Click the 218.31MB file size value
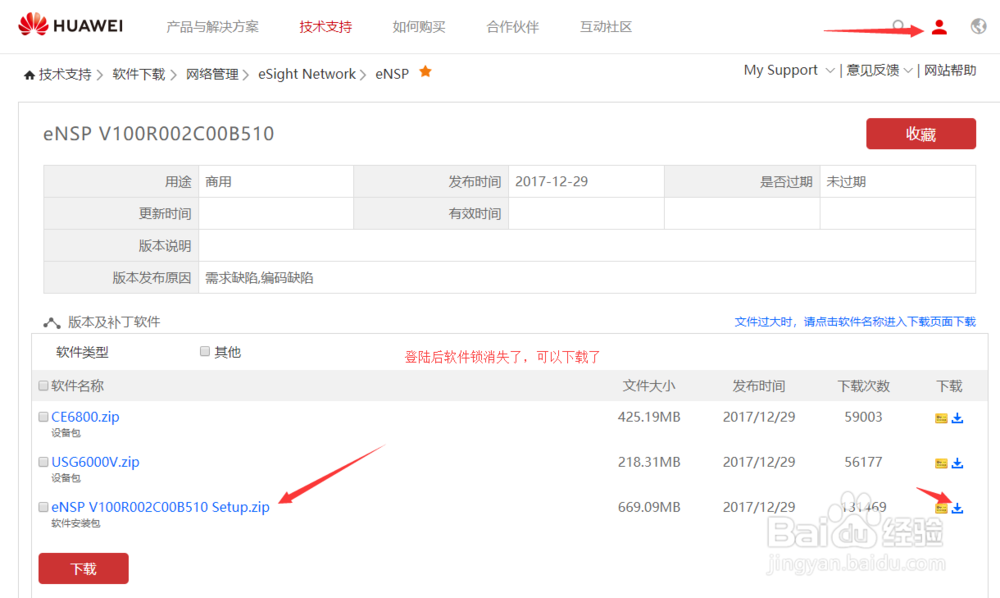 pyautogui.click(x=649, y=462)
